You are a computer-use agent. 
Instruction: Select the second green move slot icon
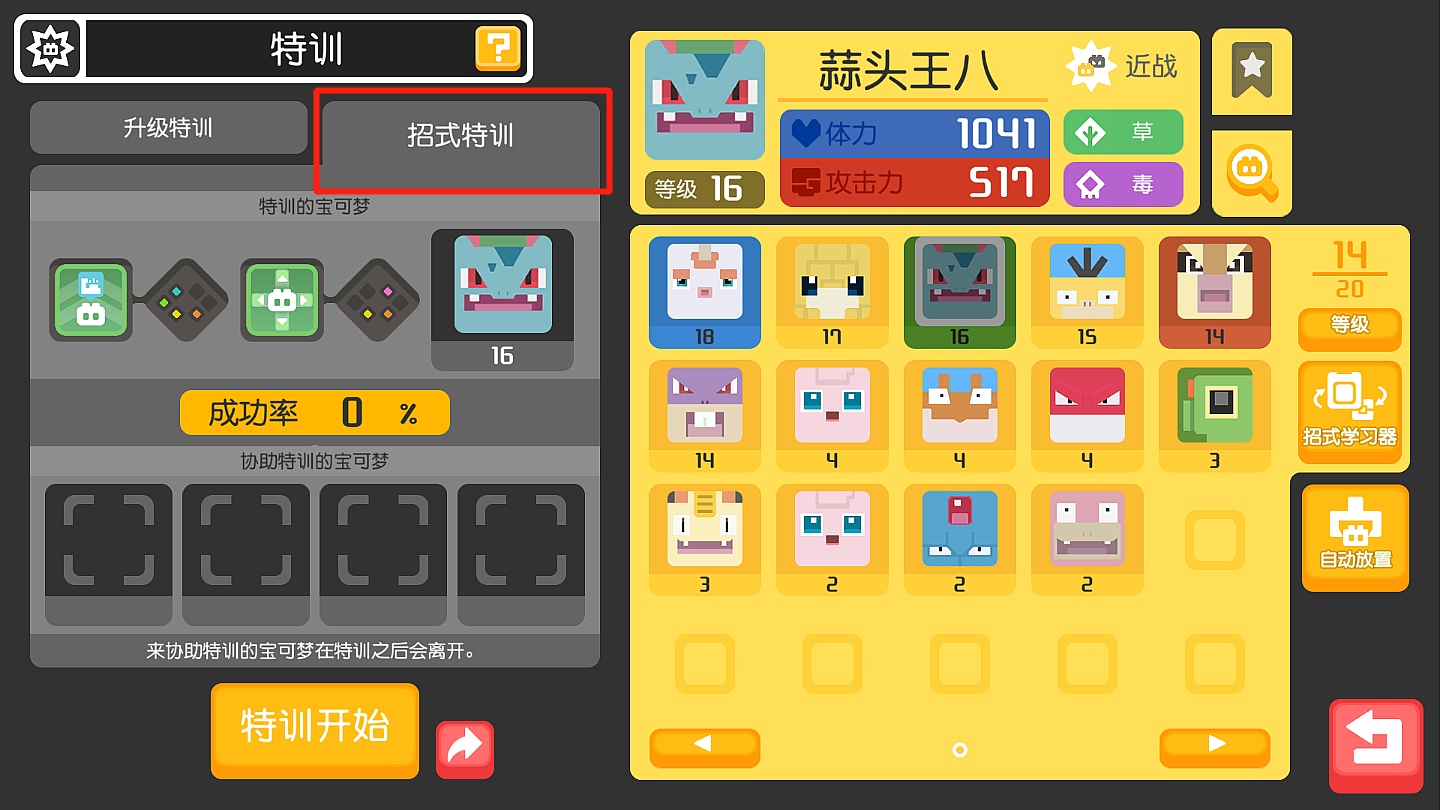(281, 300)
